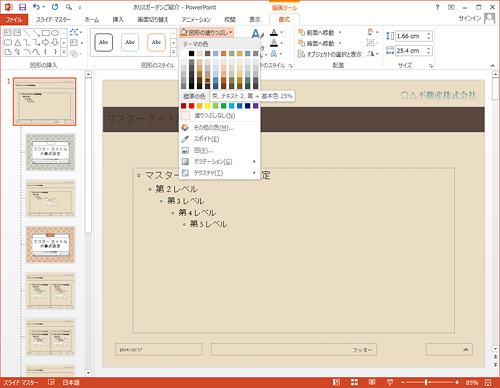Click the text outline A icon
Image resolution: width=500 pixels, height=388 pixels.
coord(274,43)
